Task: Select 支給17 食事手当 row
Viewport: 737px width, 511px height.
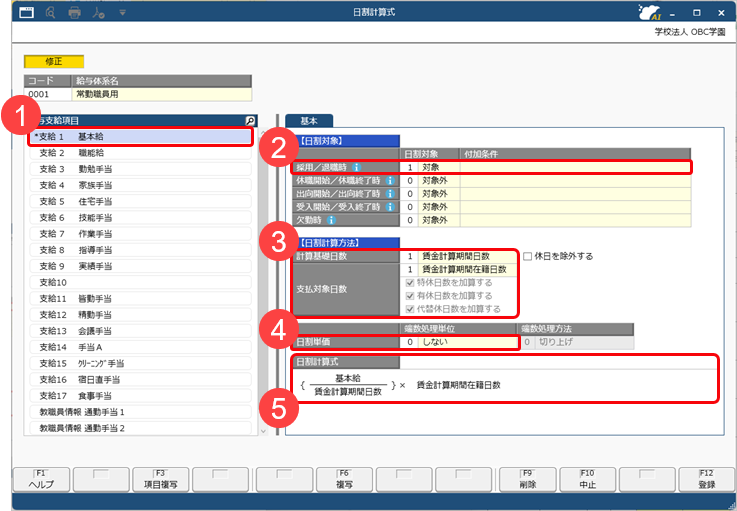Action: 141,396
